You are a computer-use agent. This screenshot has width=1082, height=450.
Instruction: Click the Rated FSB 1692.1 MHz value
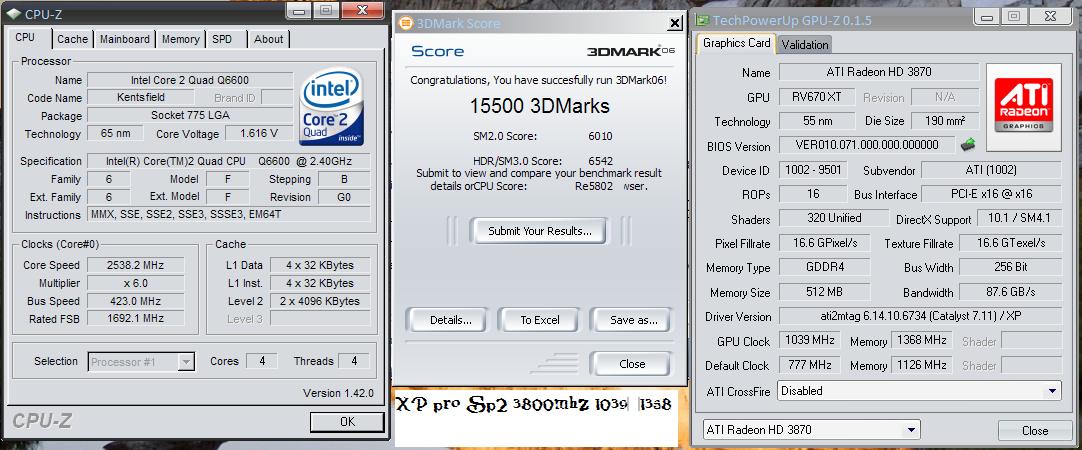135,319
